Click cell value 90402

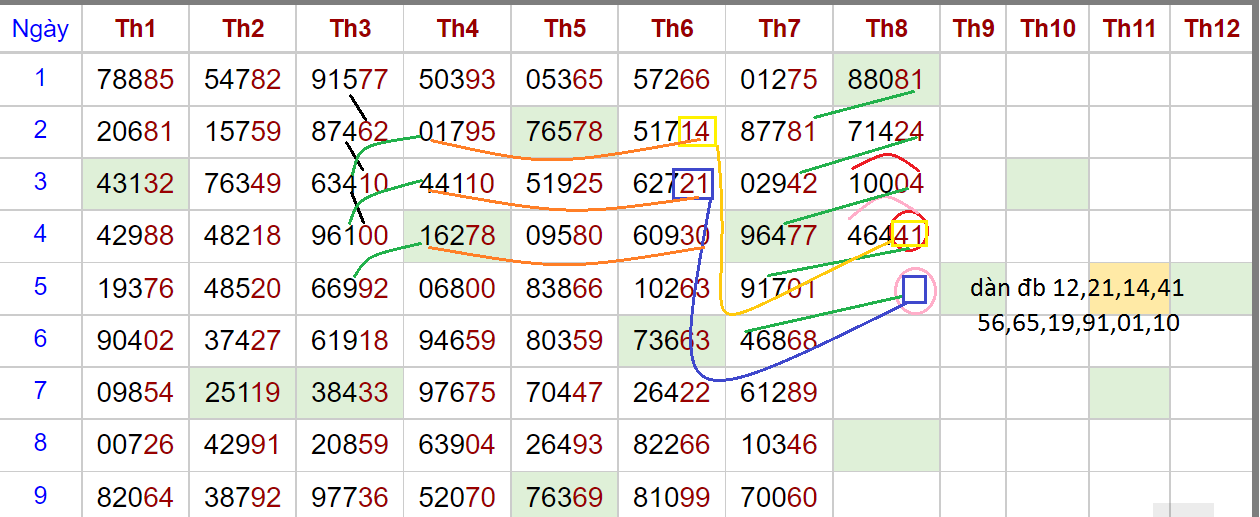coord(135,341)
